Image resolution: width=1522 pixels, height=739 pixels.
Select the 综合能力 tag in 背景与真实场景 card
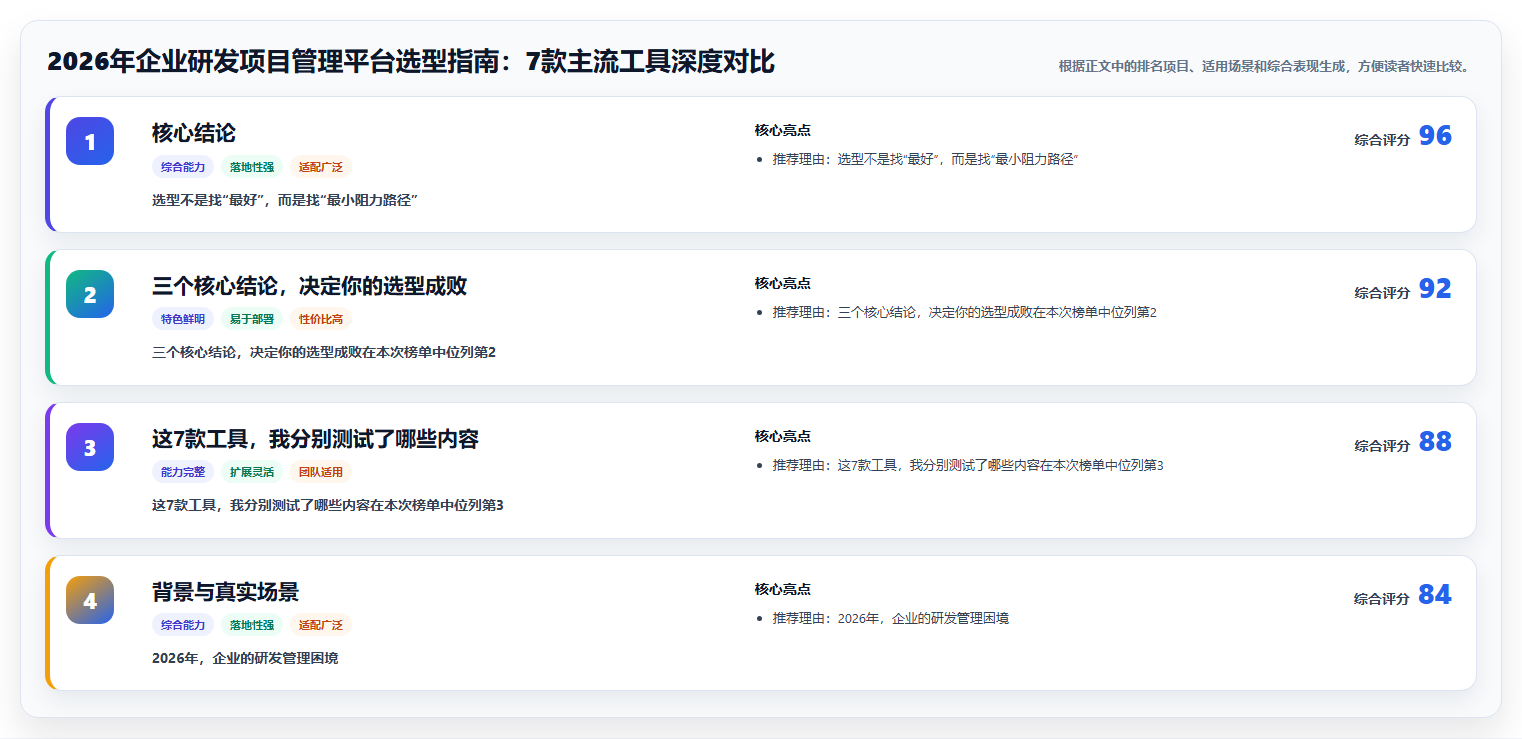click(x=183, y=626)
